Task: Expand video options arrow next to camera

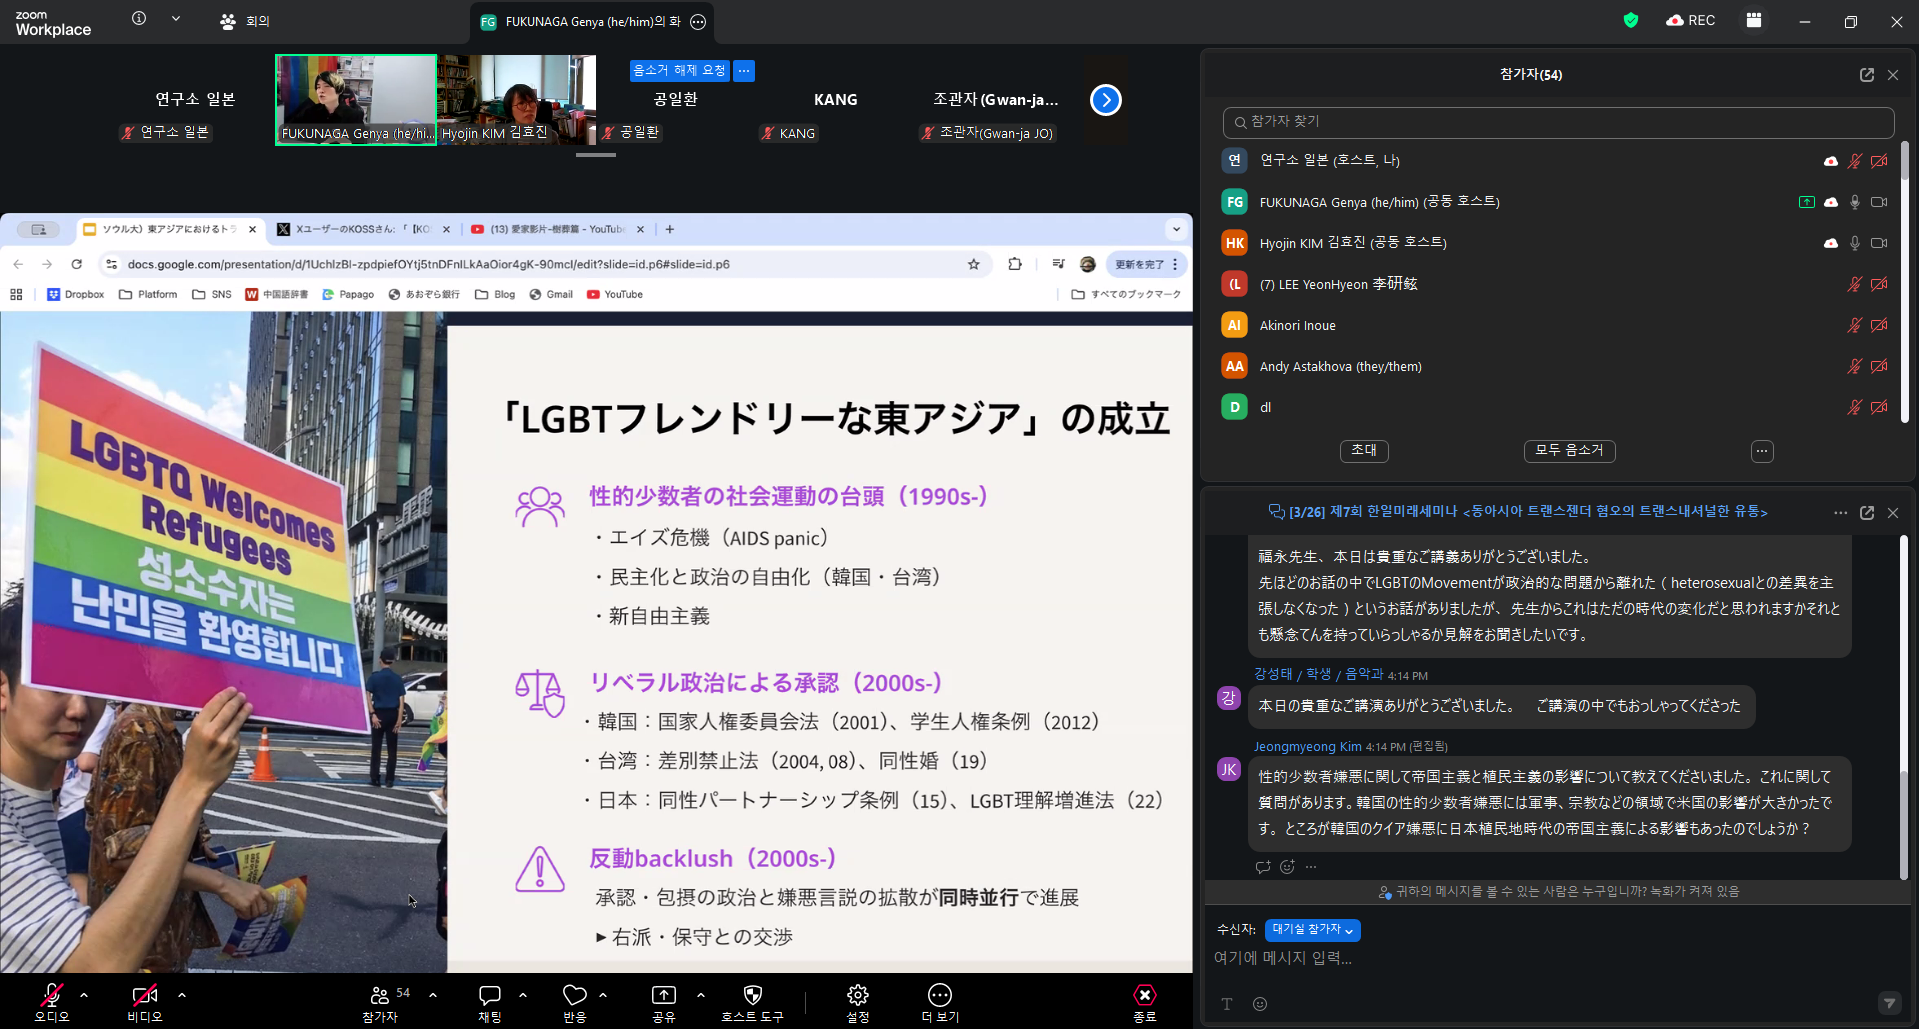Action: coord(182,995)
